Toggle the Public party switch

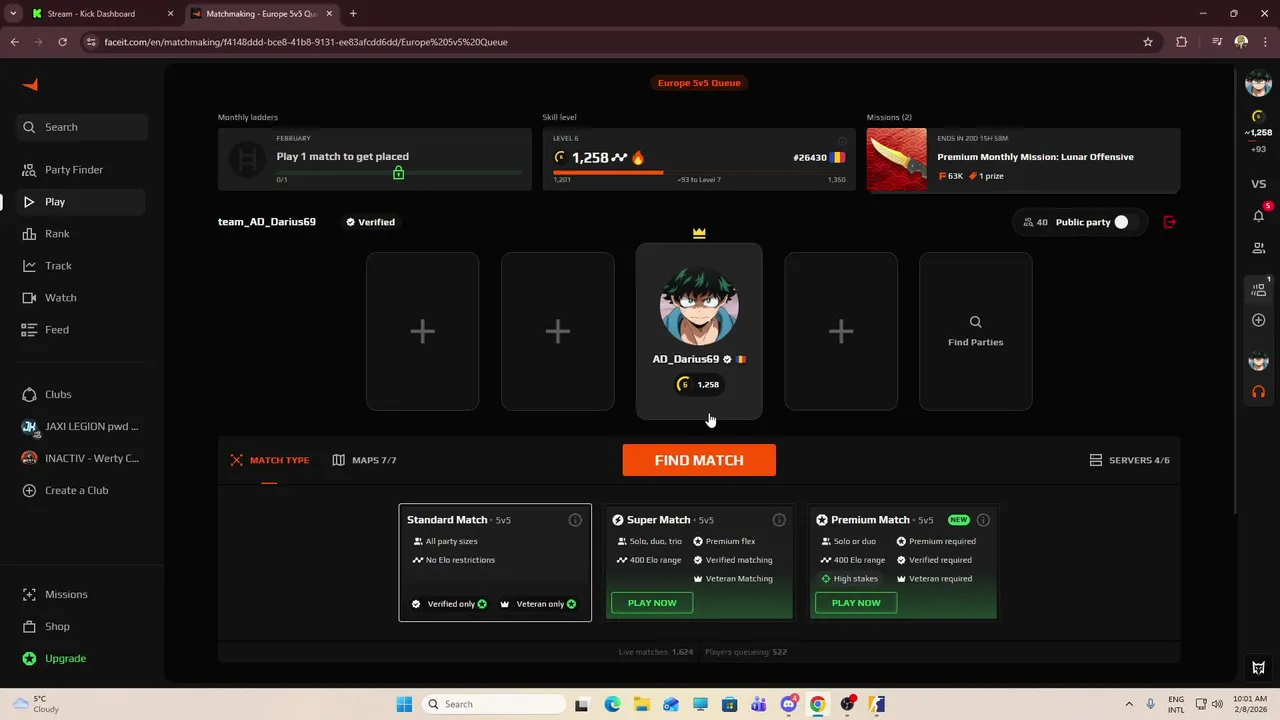(x=1121, y=222)
